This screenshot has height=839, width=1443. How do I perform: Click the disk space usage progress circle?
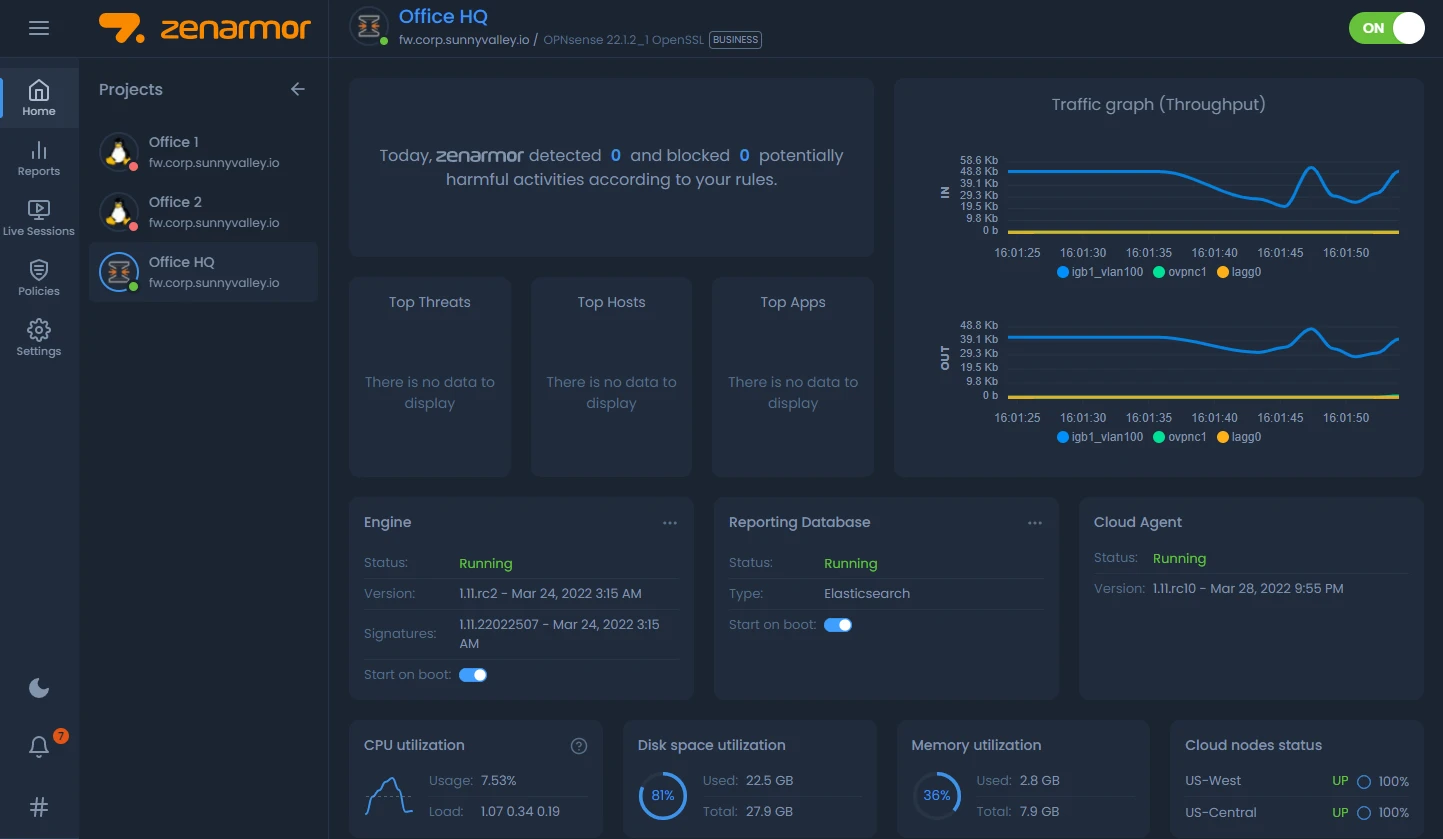point(662,795)
